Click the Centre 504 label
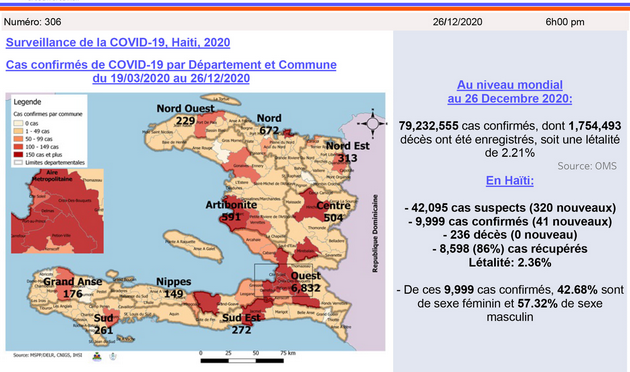 tap(333, 212)
